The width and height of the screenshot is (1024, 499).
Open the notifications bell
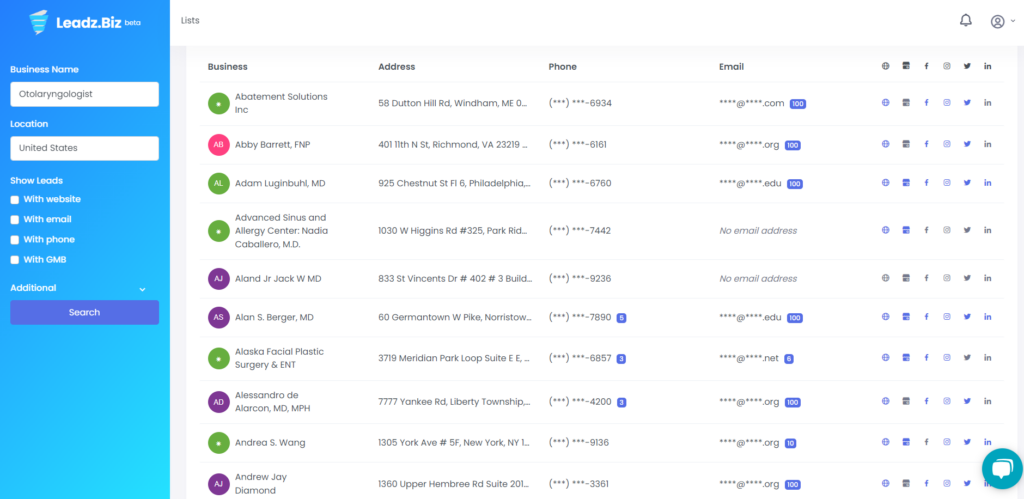pyautogui.click(x=965, y=21)
